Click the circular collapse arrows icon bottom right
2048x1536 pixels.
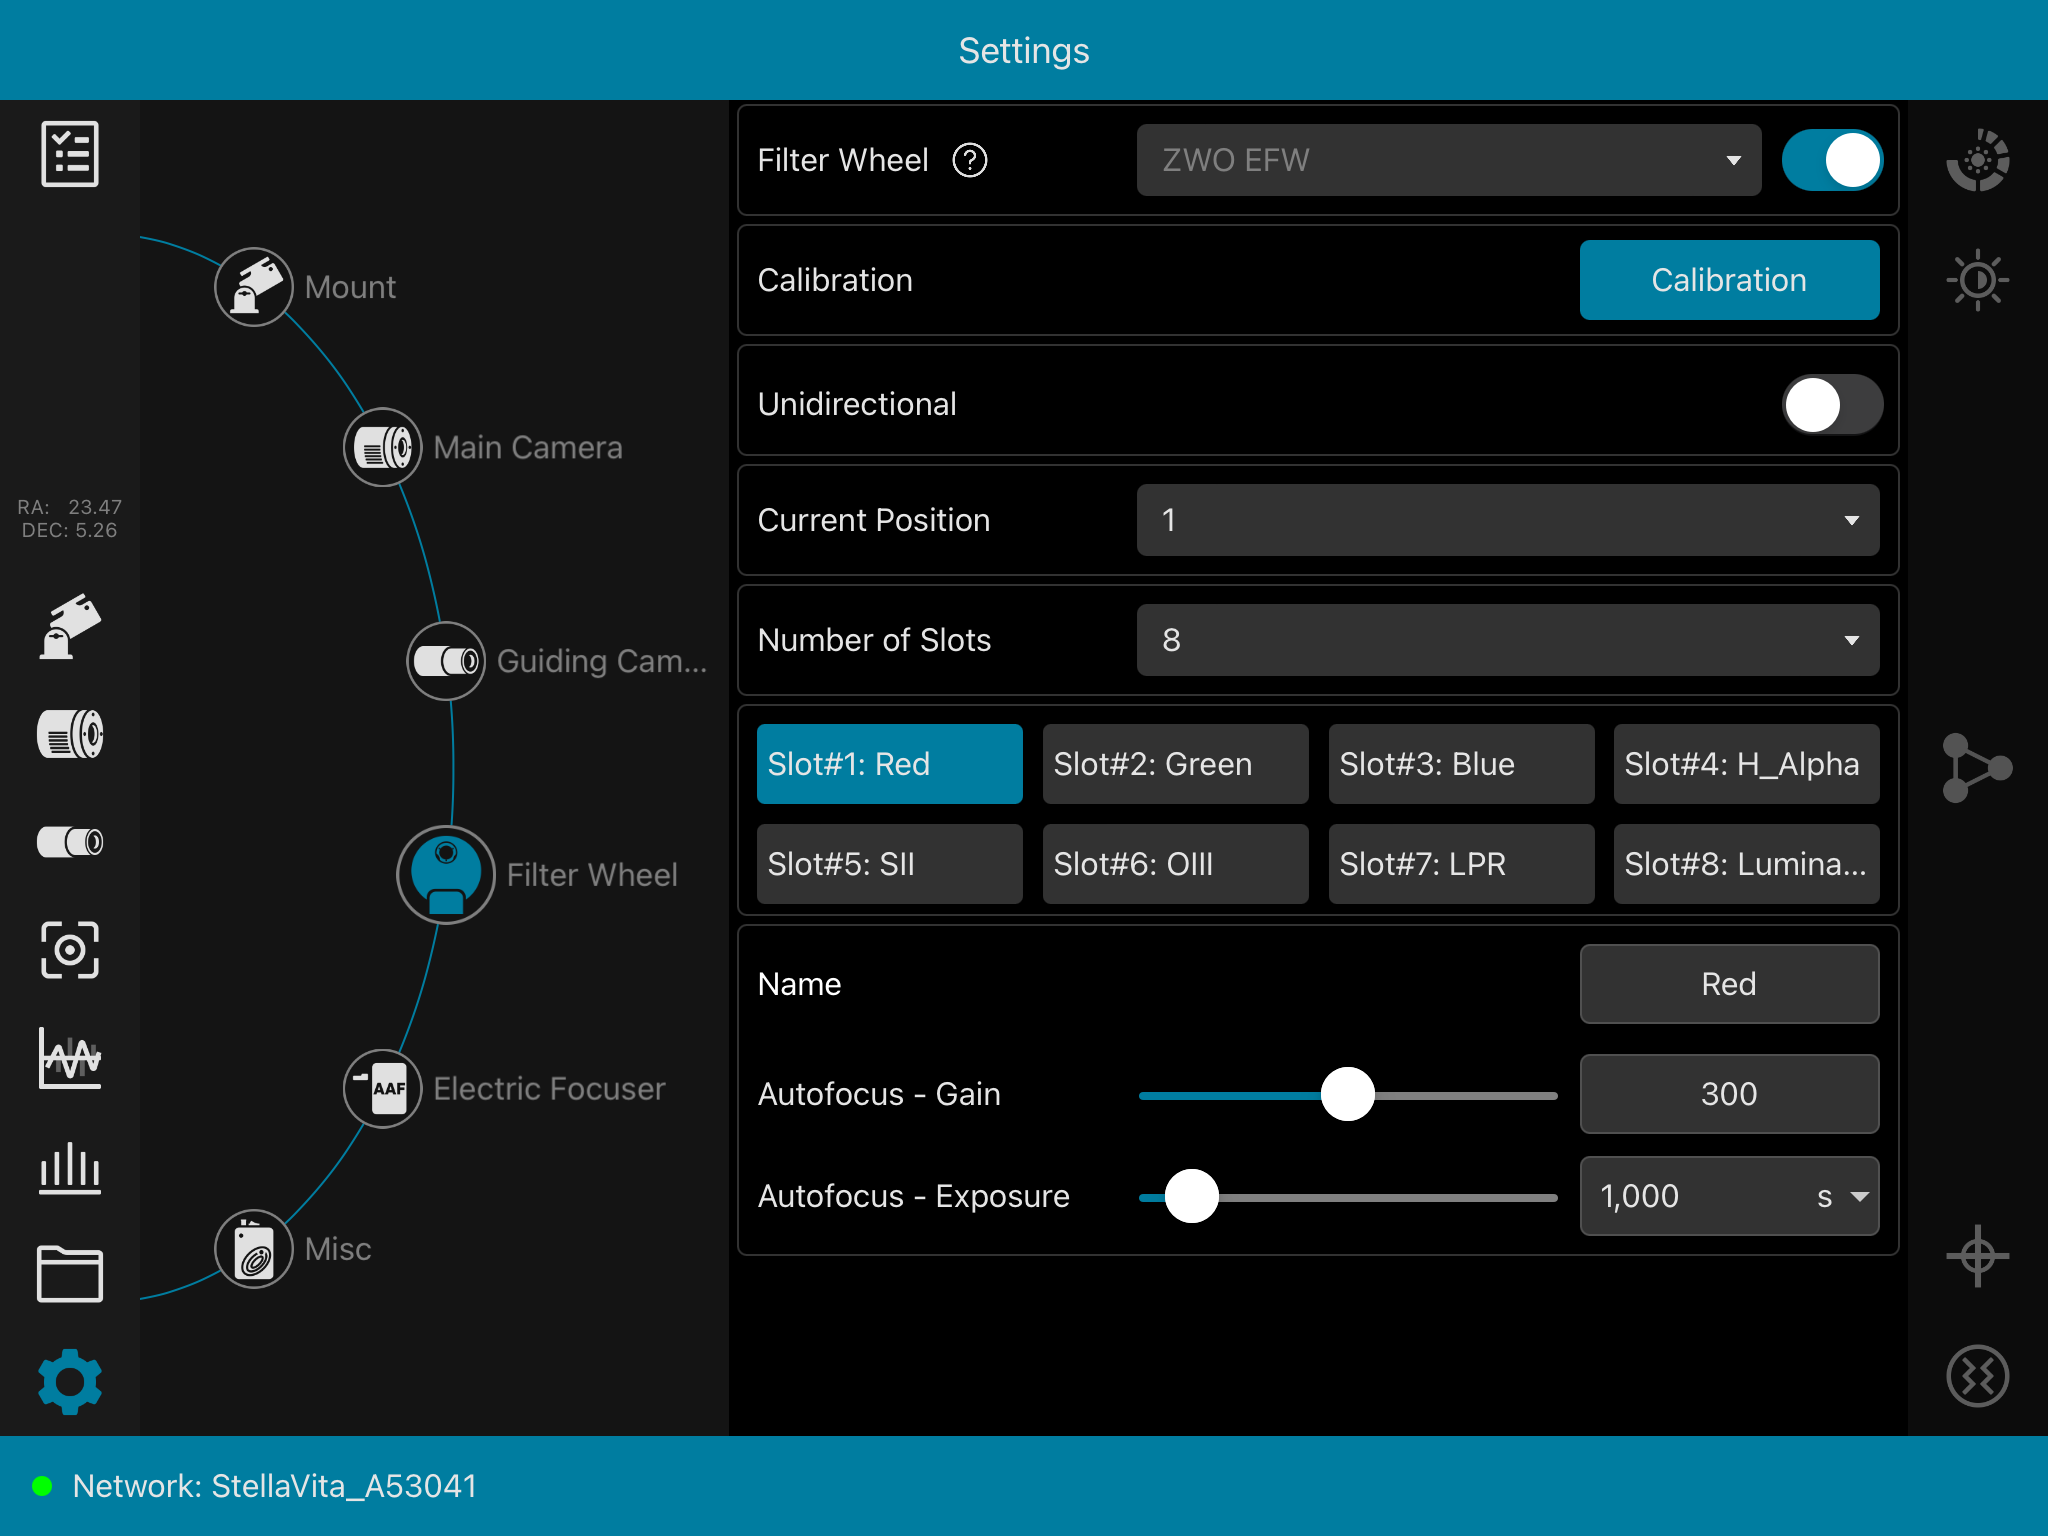click(1978, 1376)
